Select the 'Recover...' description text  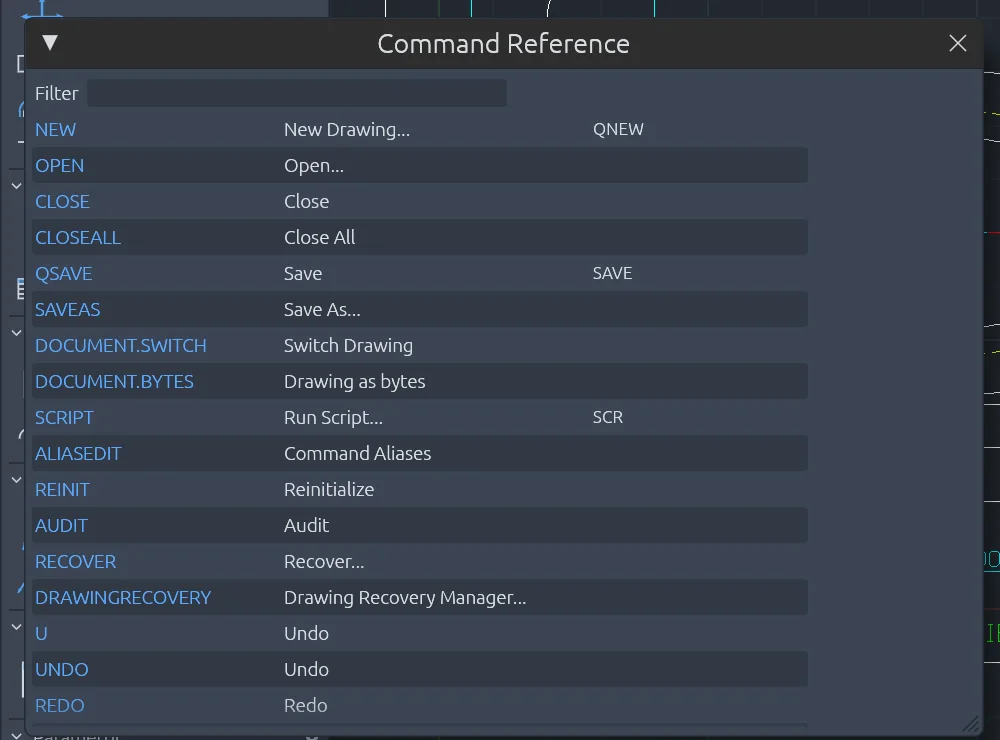(x=324, y=562)
